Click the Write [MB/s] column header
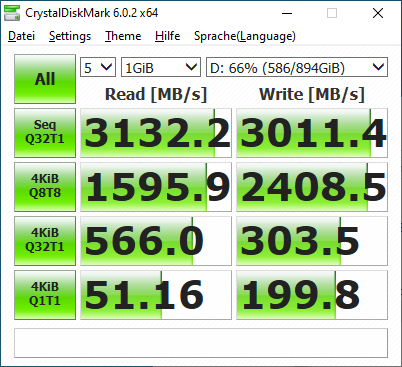This screenshot has width=402, height=367. click(x=312, y=94)
